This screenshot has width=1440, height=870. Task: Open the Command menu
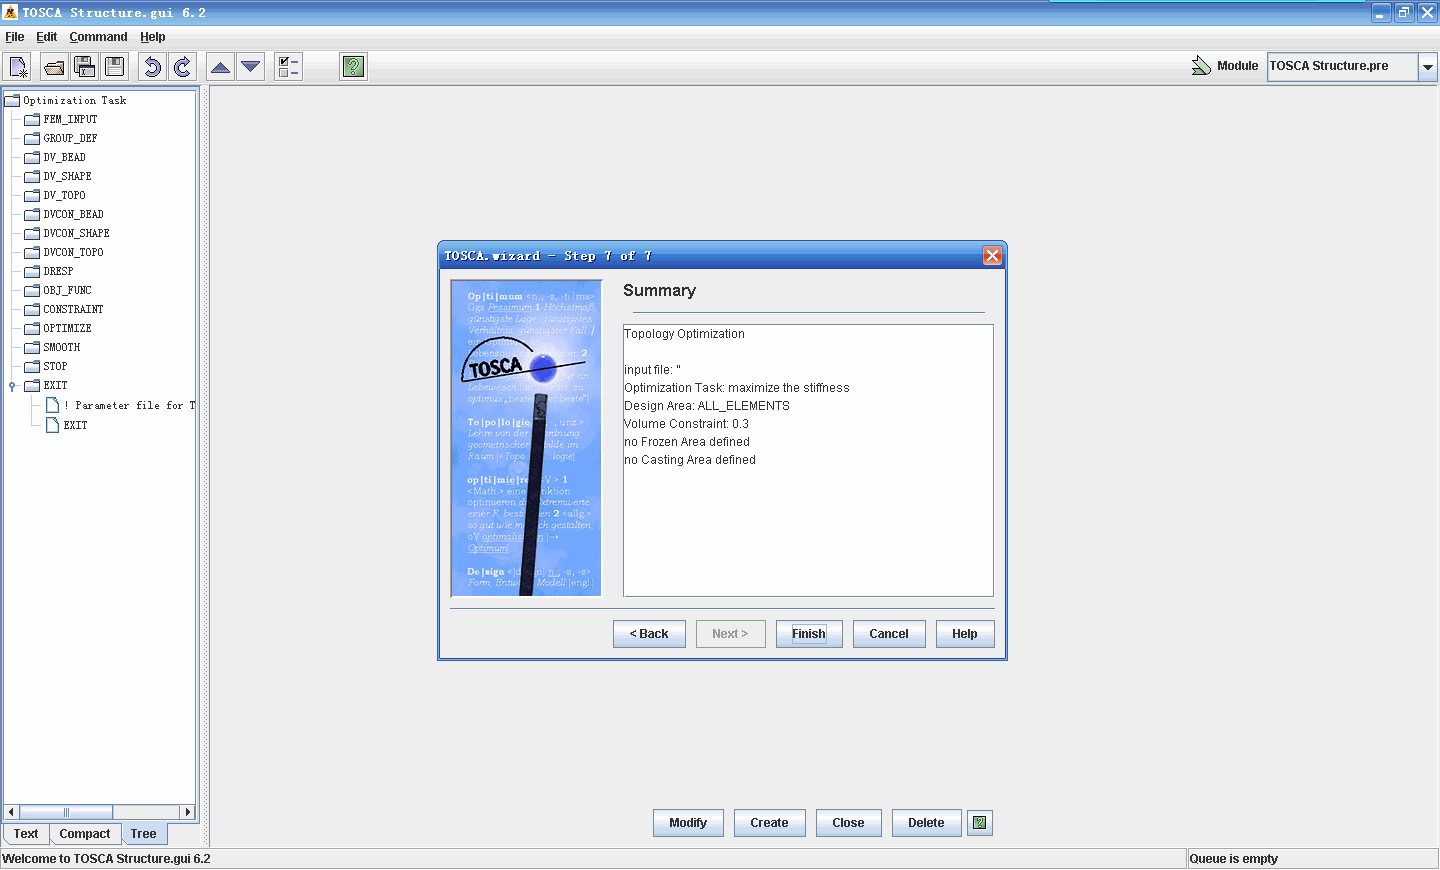click(98, 37)
